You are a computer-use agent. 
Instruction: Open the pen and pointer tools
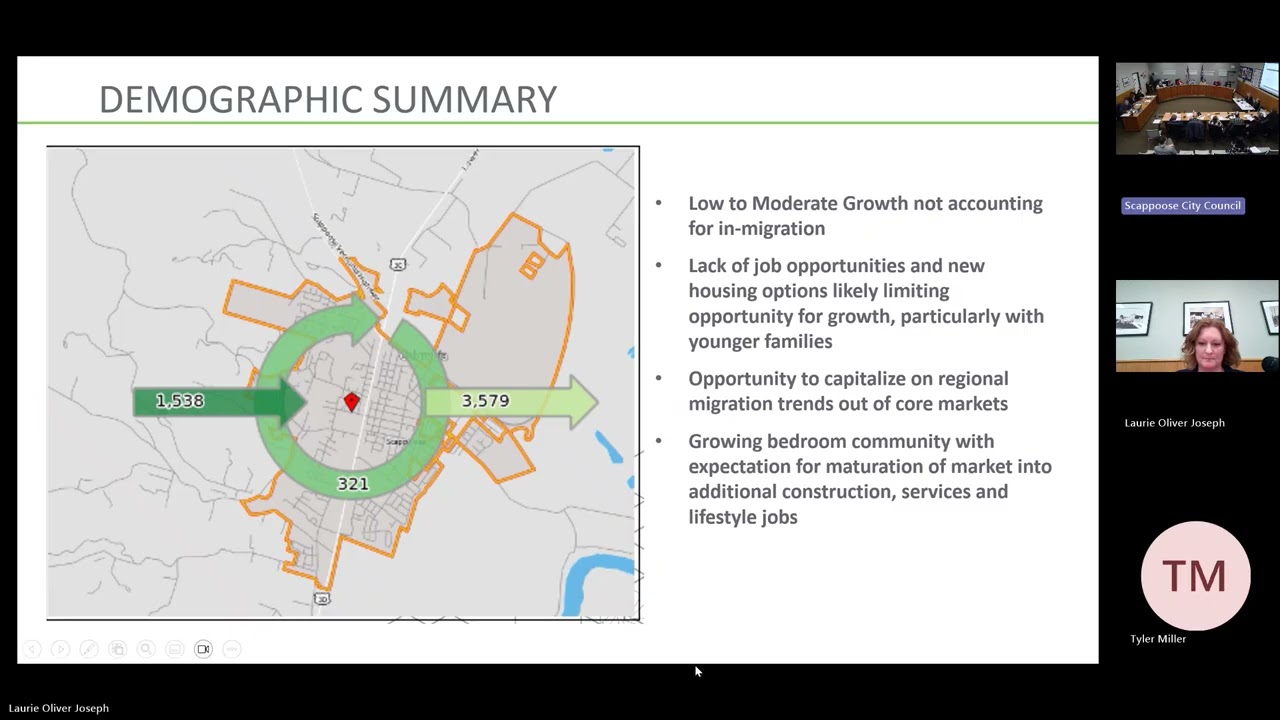tap(89, 649)
